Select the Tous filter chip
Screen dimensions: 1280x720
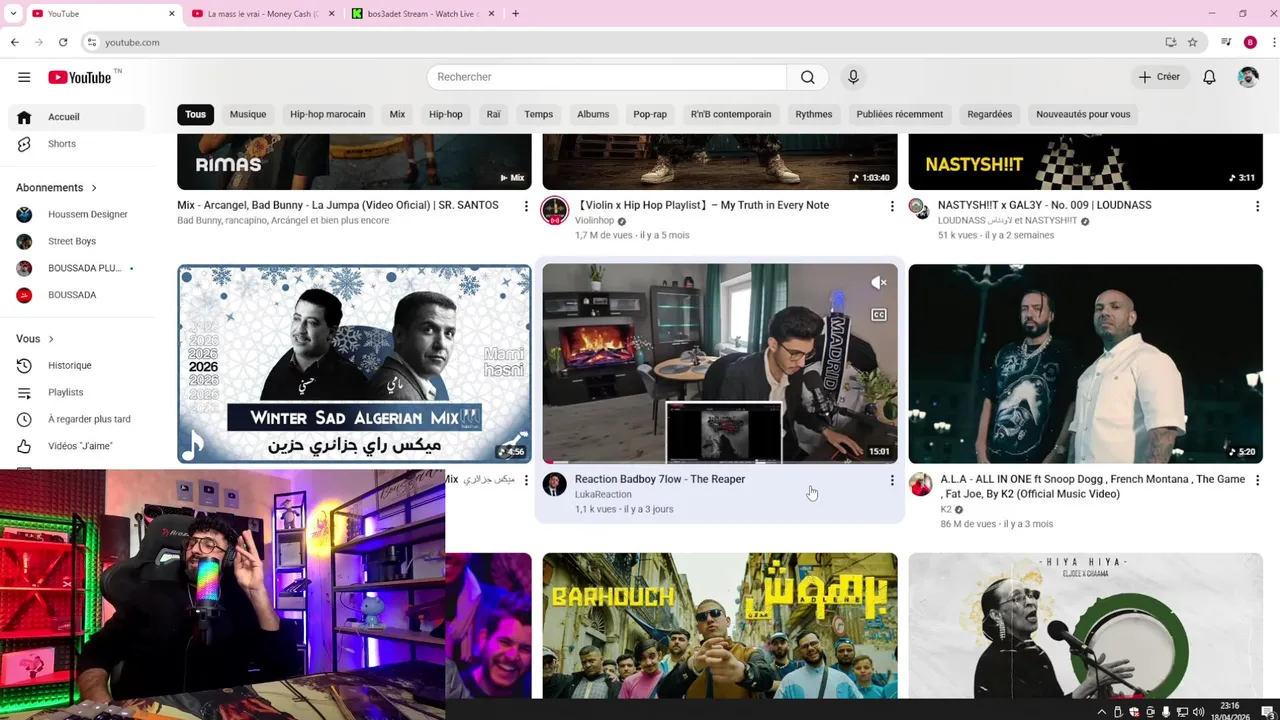pos(195,114)
